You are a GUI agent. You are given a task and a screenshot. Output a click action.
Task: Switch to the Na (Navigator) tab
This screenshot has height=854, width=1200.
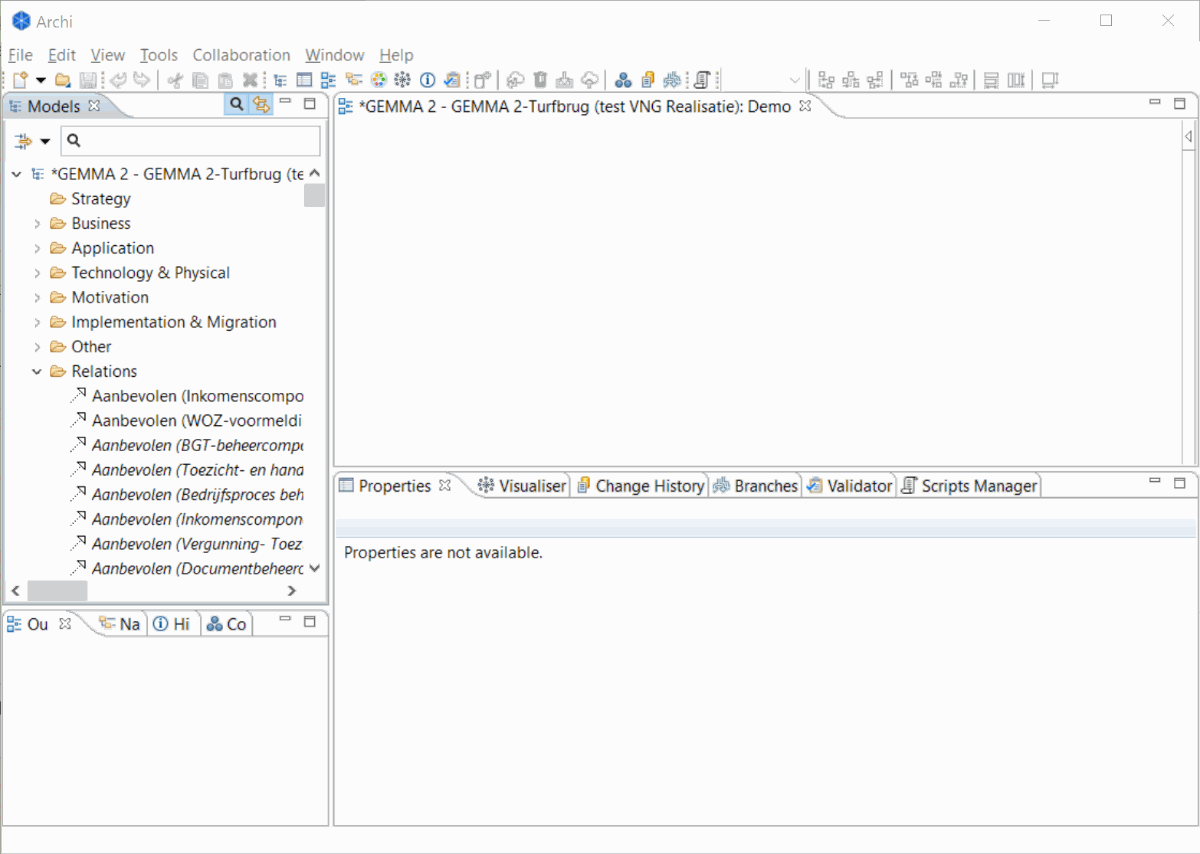(120, 624)
